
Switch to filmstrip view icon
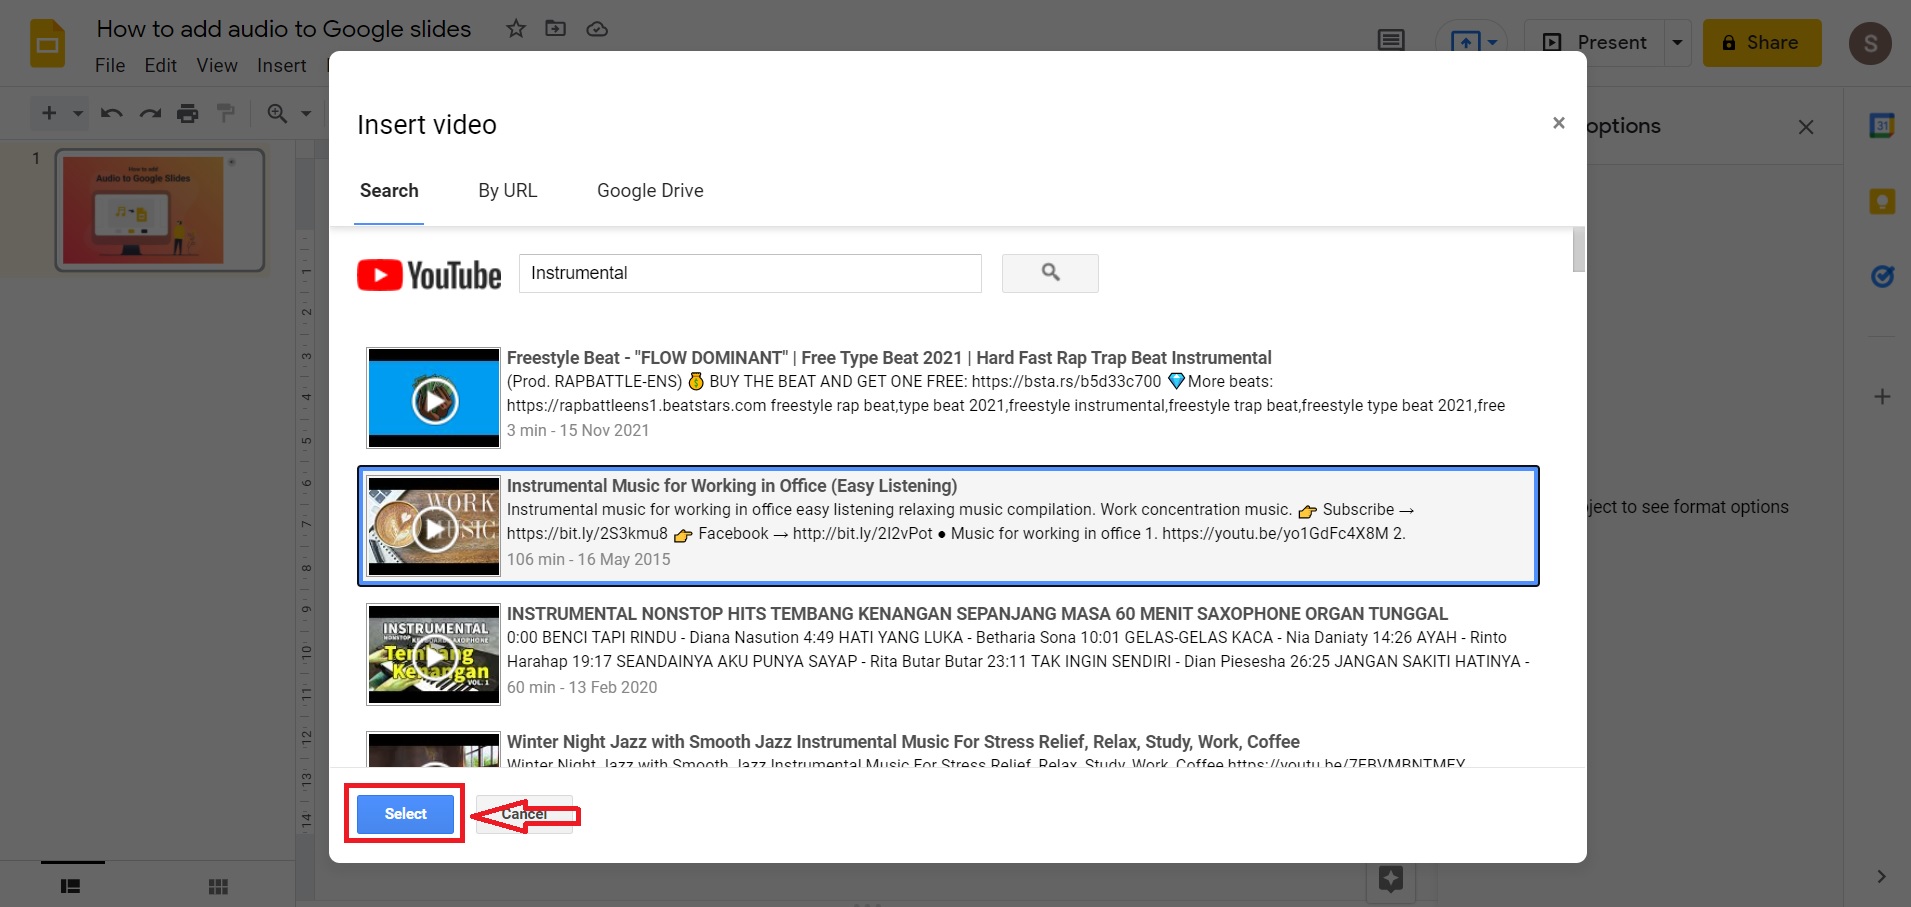[x=70, y=886]
